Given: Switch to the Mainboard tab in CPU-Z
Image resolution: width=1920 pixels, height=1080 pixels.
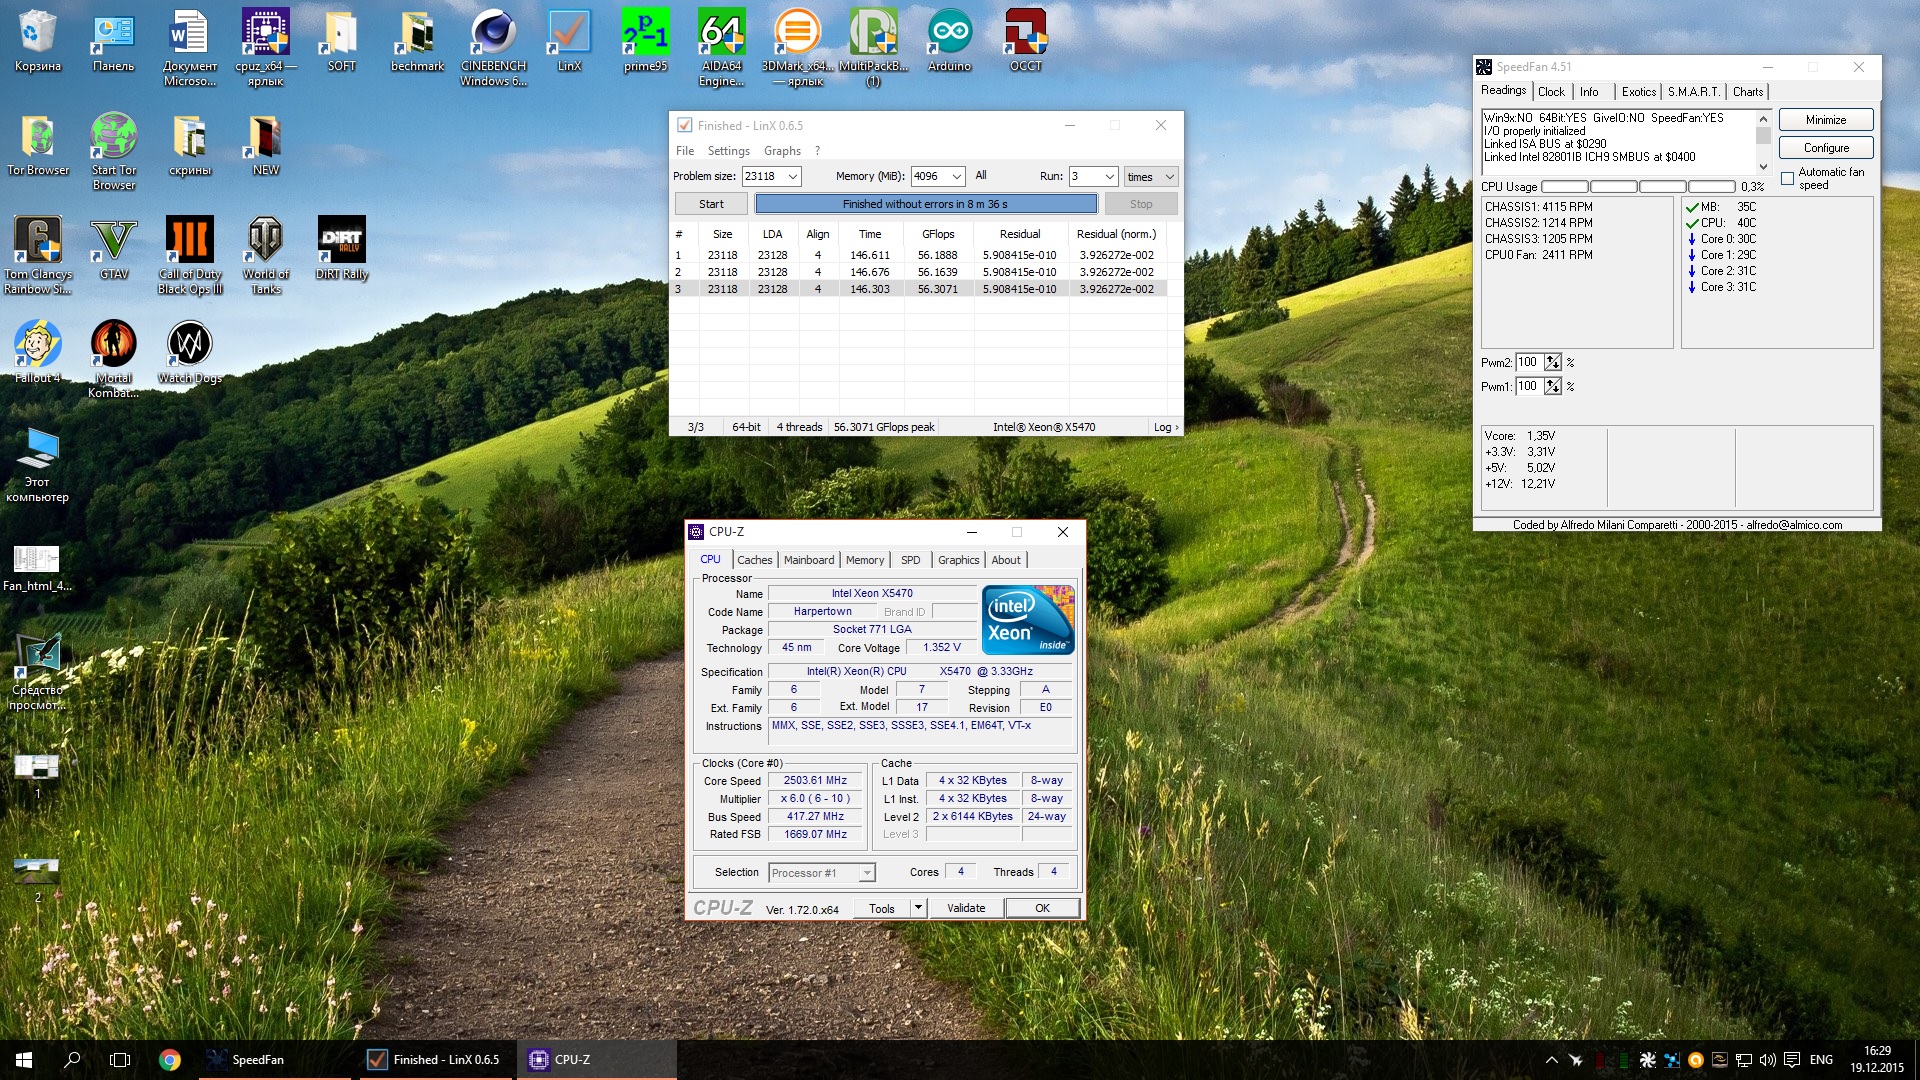Looking at the screenshot, I should [808, 560].
